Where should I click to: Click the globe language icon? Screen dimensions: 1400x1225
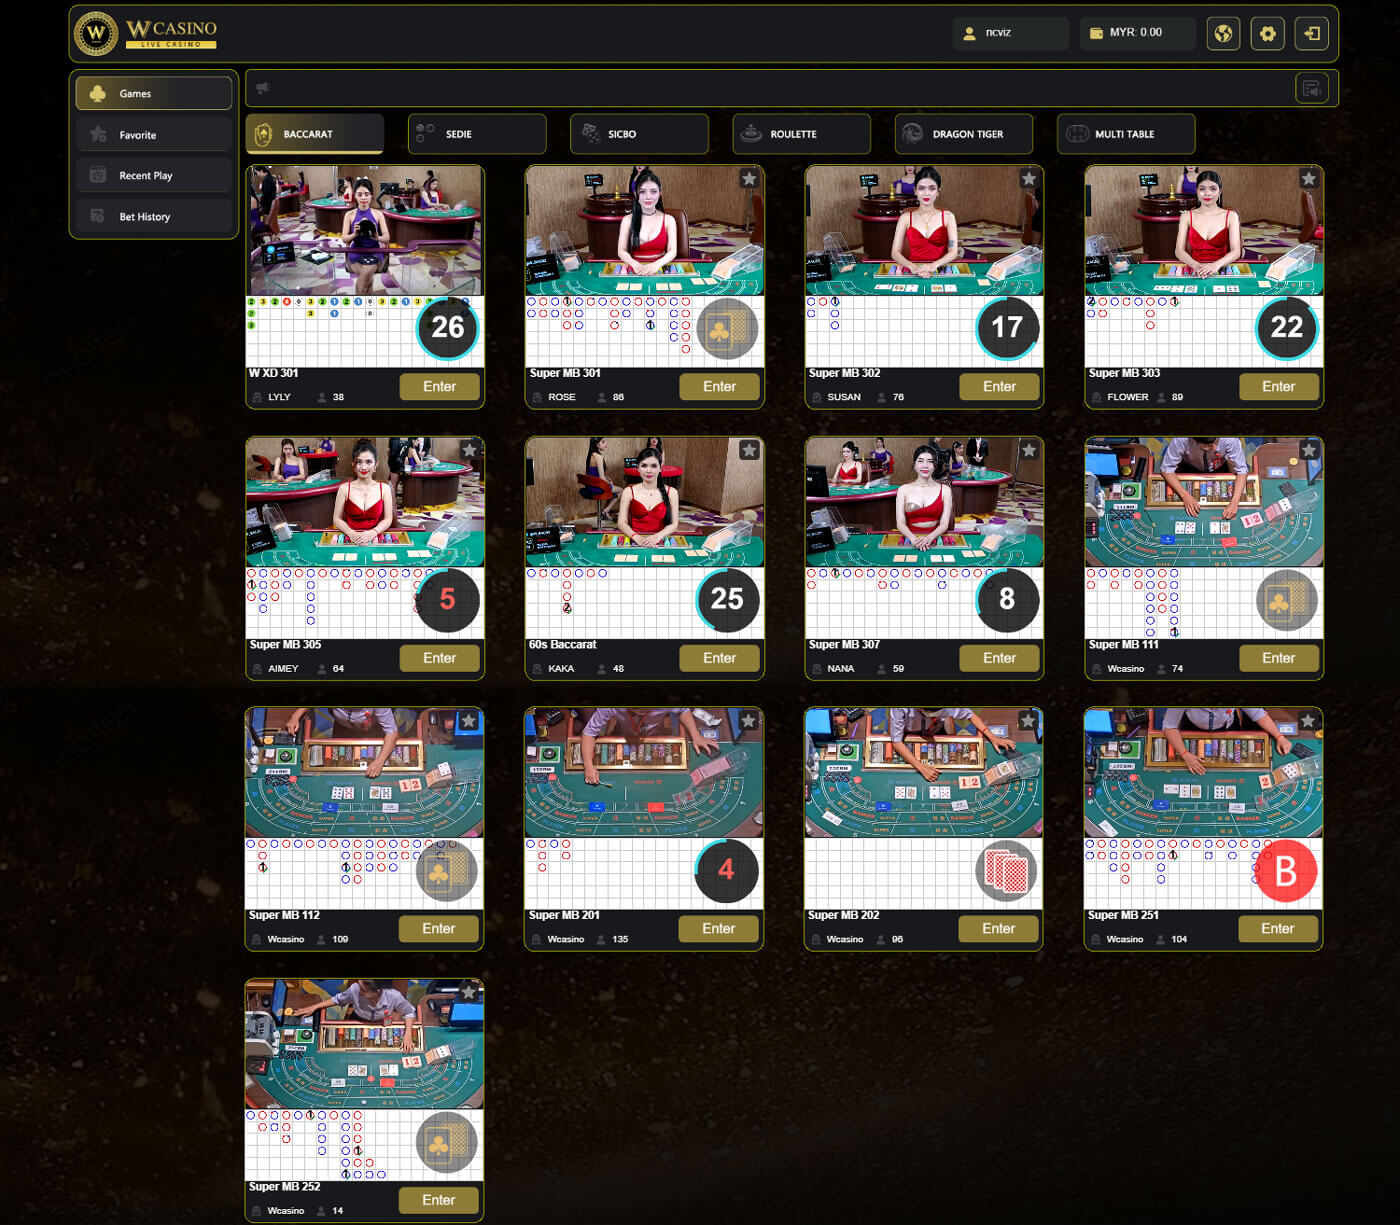click(x=1222, y=33)
